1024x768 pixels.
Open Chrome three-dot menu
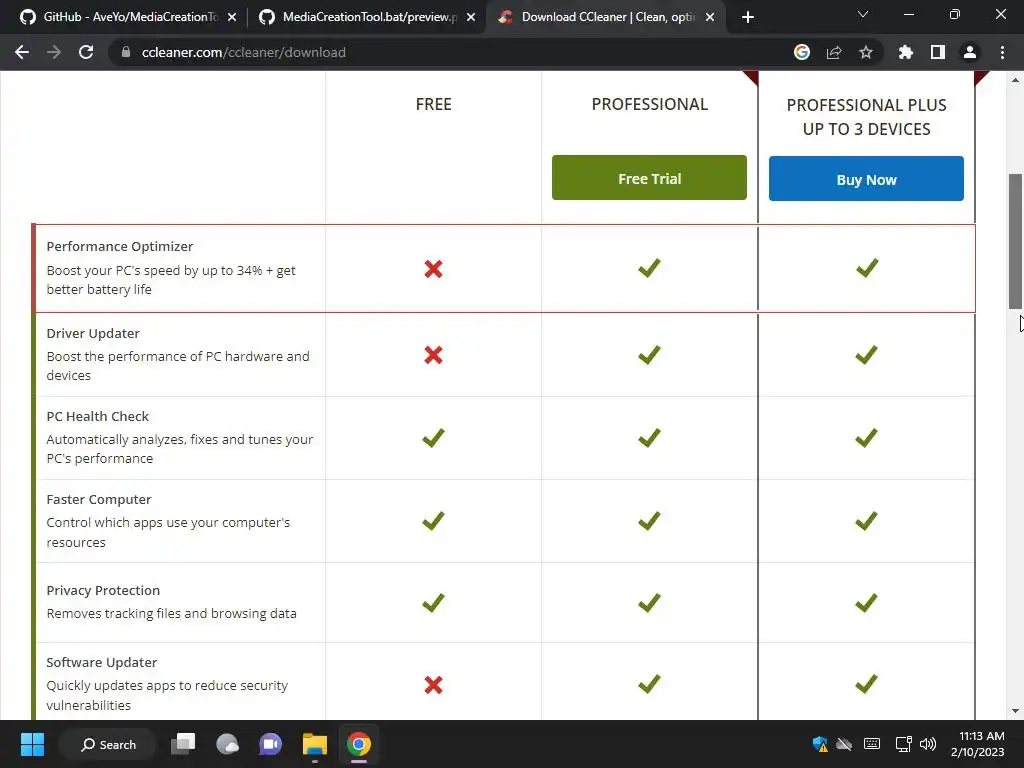pyautogui.click(x=1002, y=52)
